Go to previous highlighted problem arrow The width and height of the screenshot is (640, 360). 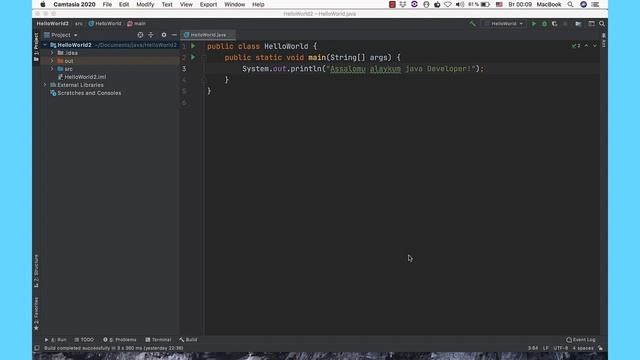click(x=587, y=46)
